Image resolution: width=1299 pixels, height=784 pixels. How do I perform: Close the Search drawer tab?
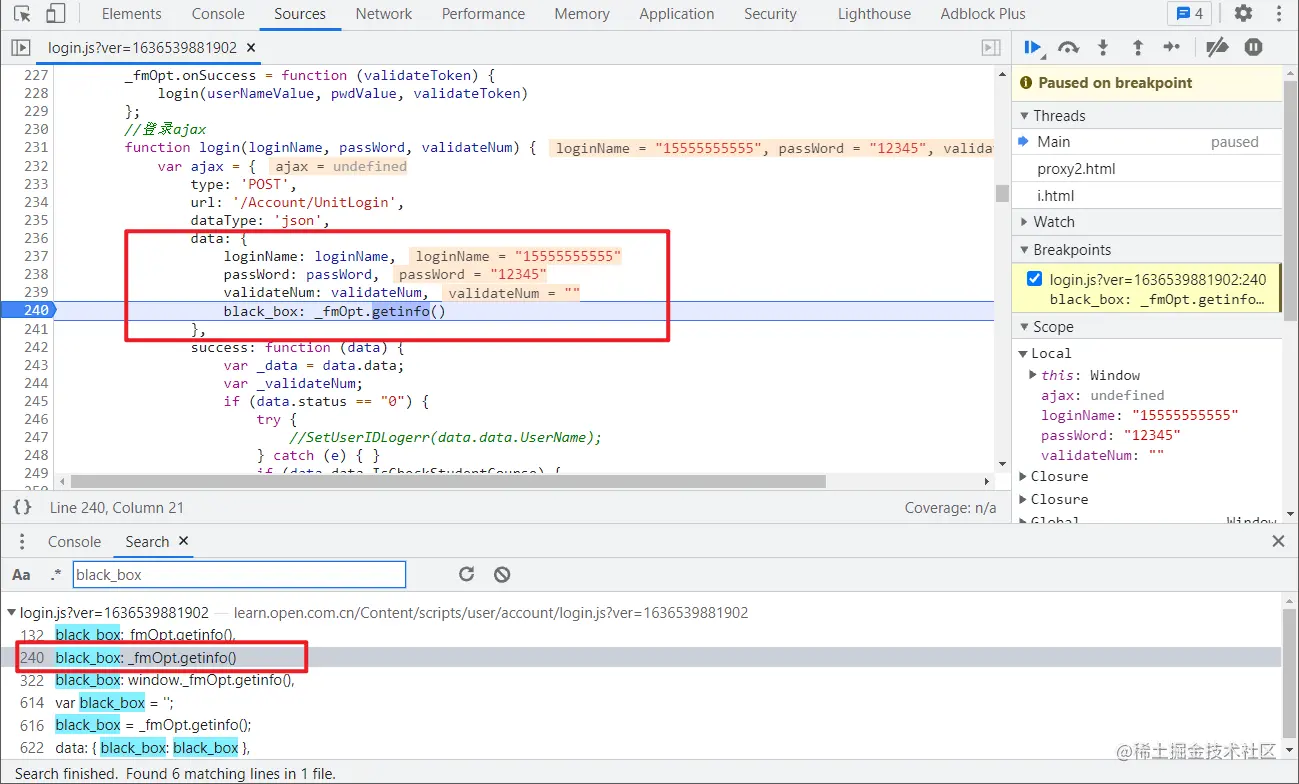[183, 541]
